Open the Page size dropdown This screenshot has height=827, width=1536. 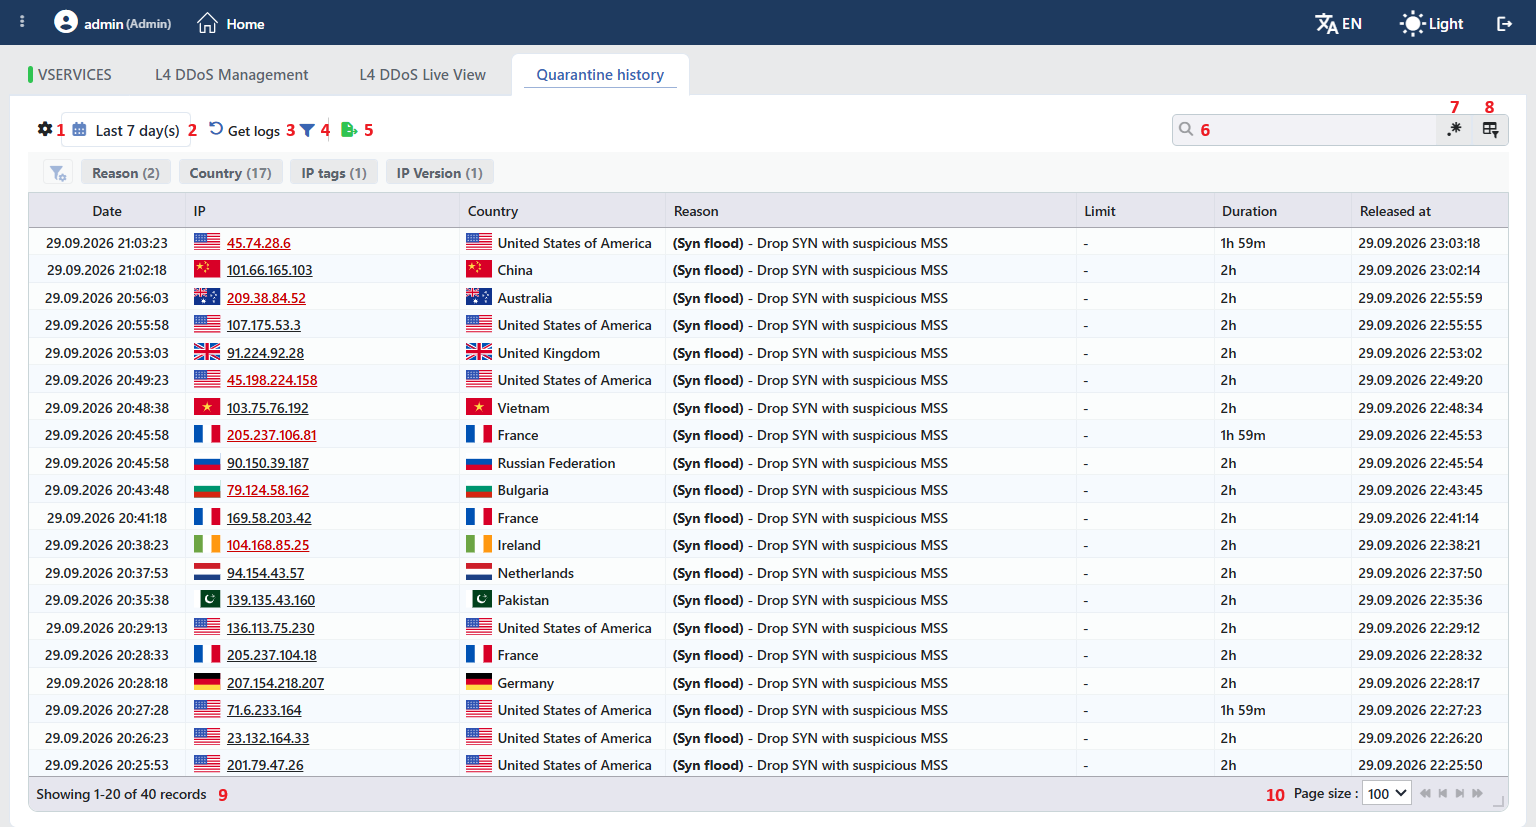click(1387, 793)
